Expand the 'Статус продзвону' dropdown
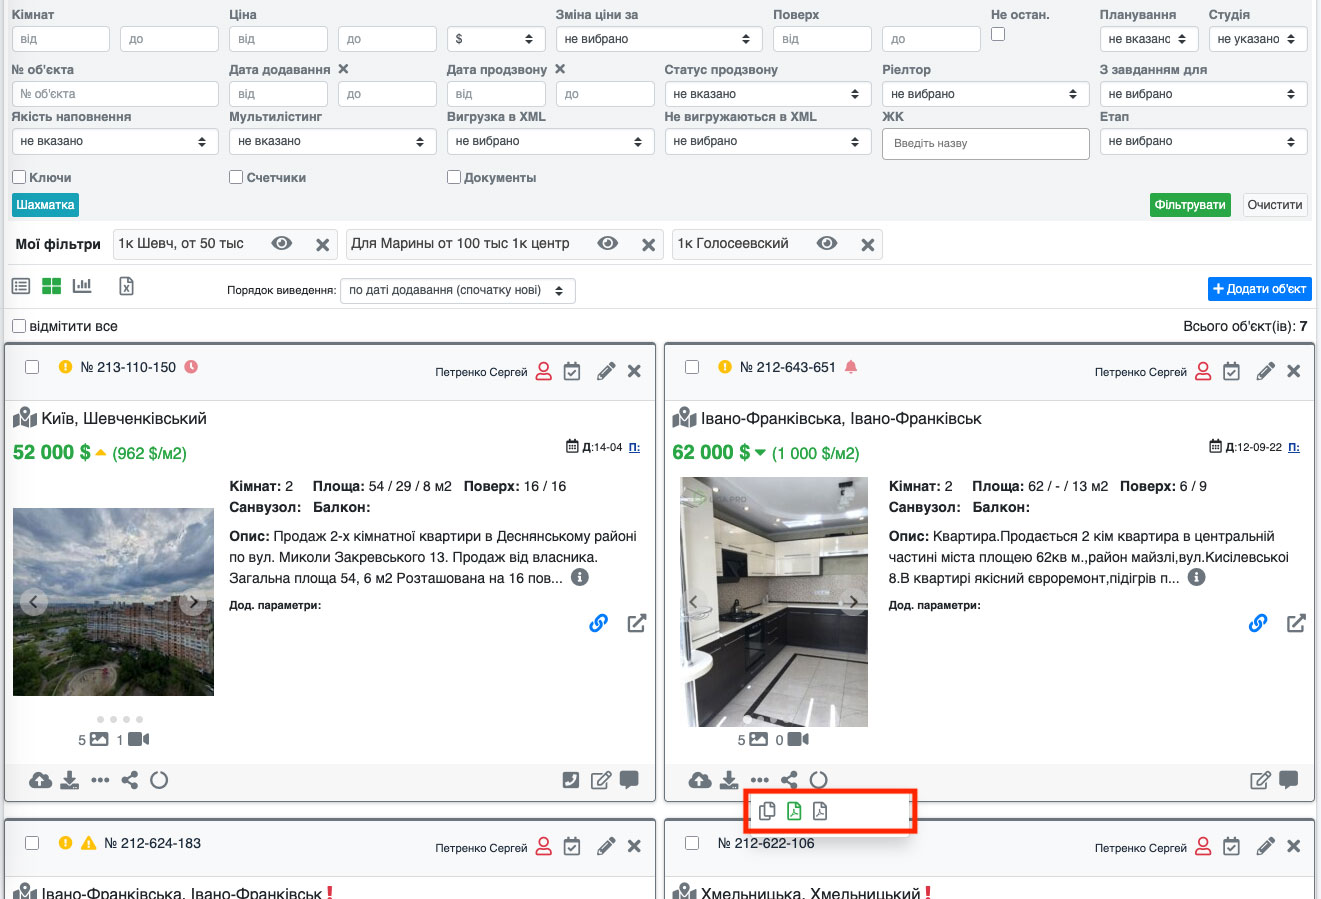 pos(765,94)
